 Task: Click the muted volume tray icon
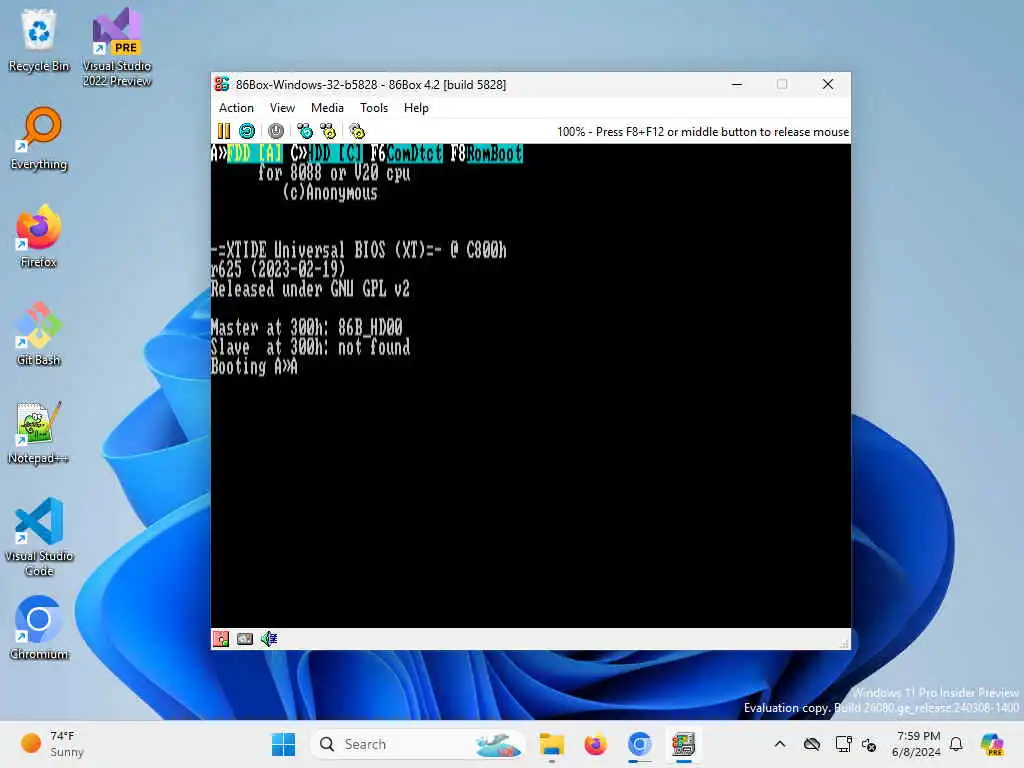click(x=869, y=744)
